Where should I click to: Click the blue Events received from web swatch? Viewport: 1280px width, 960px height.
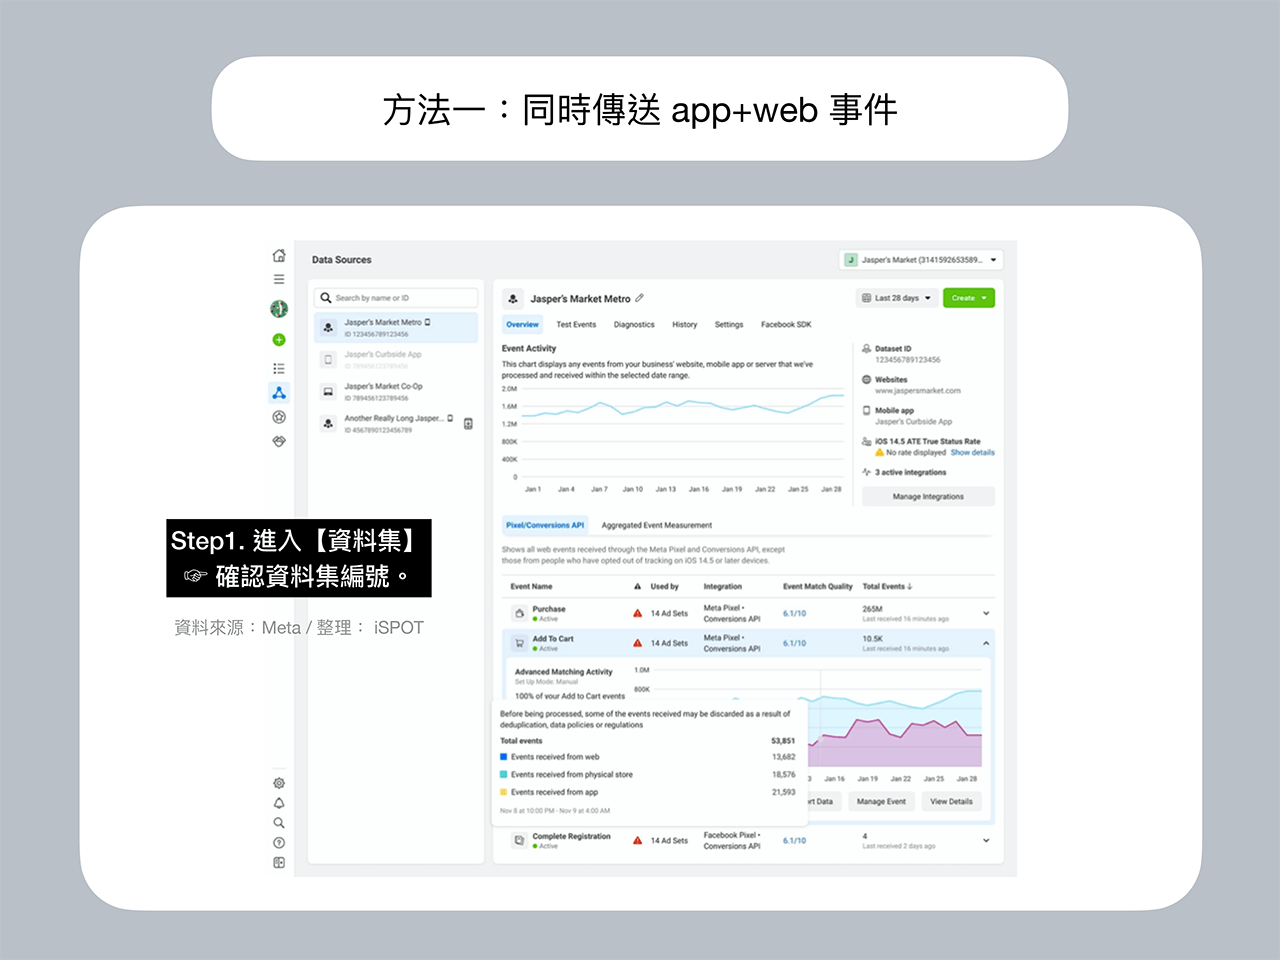pos(504,757)
